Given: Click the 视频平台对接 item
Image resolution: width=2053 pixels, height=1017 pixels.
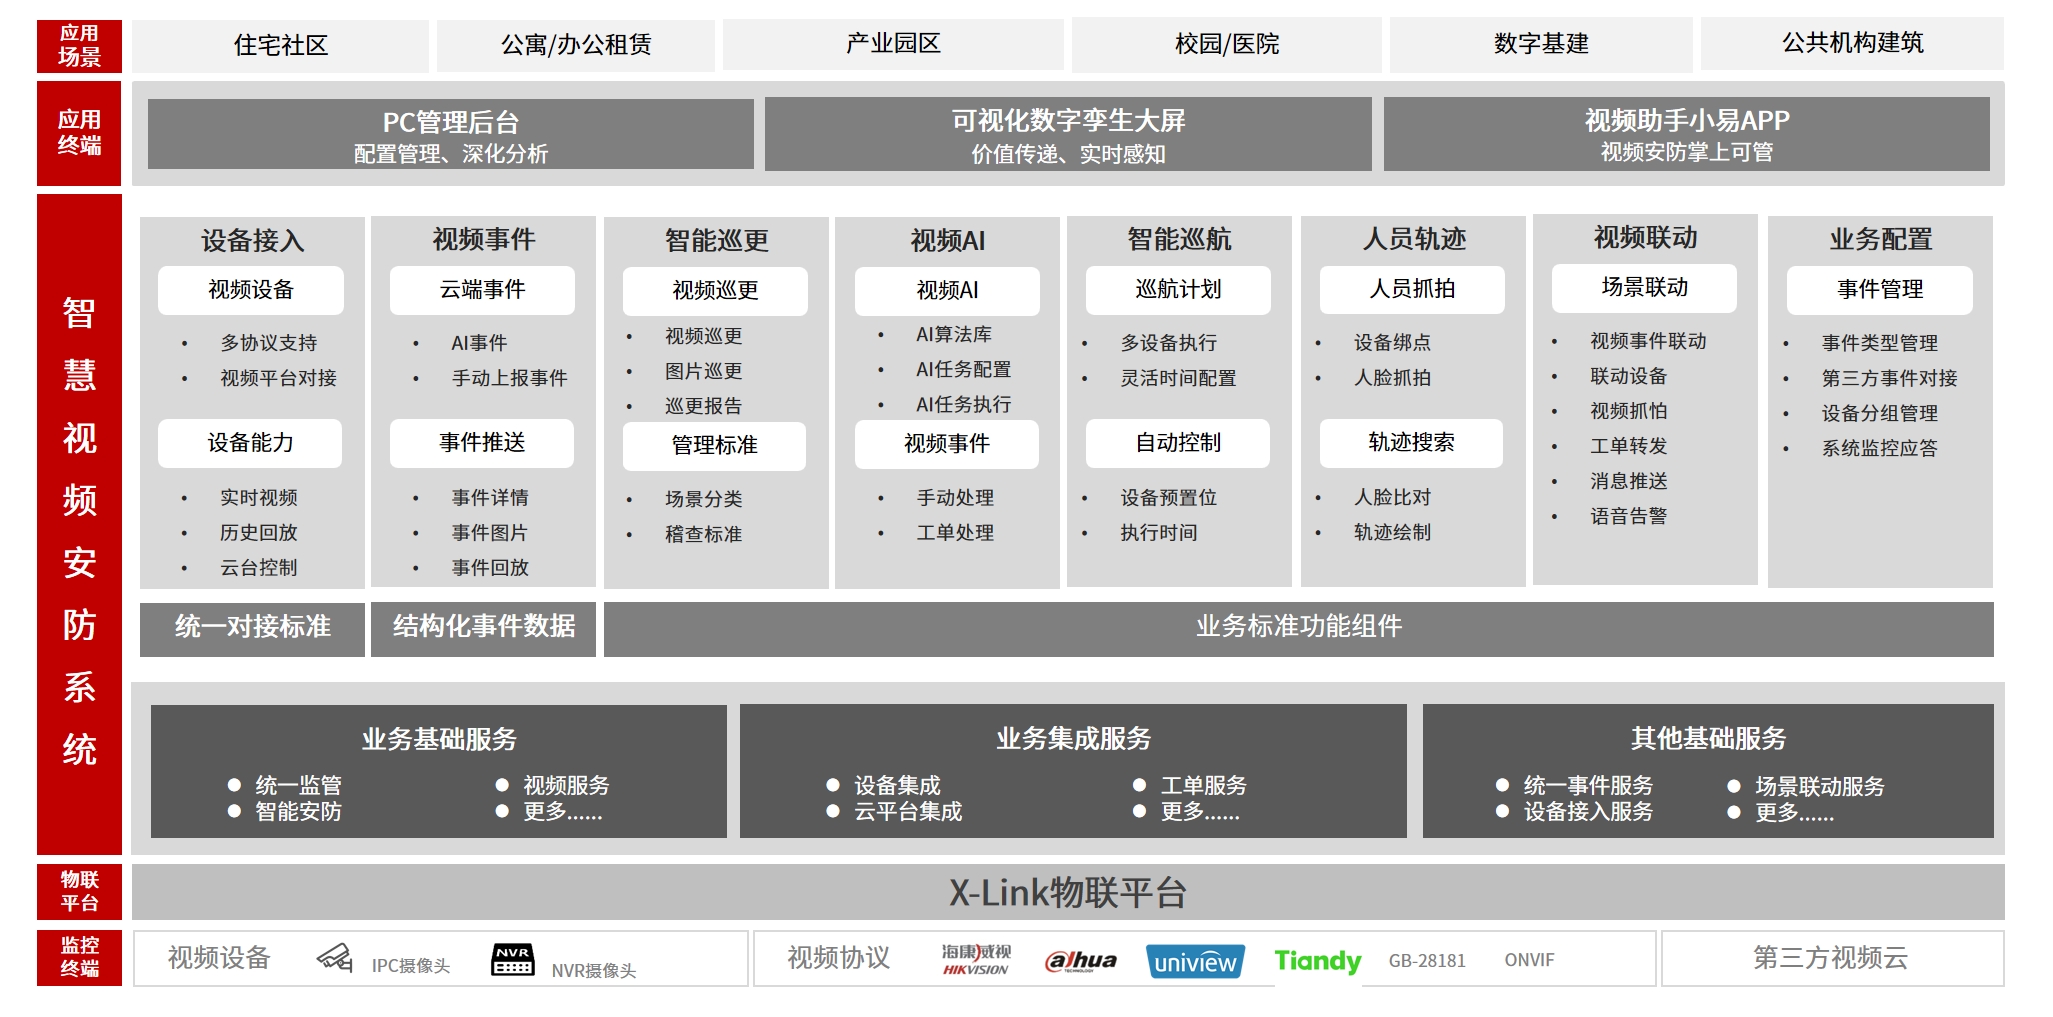Looking at the screenshot, I should [x=279, y=378].
